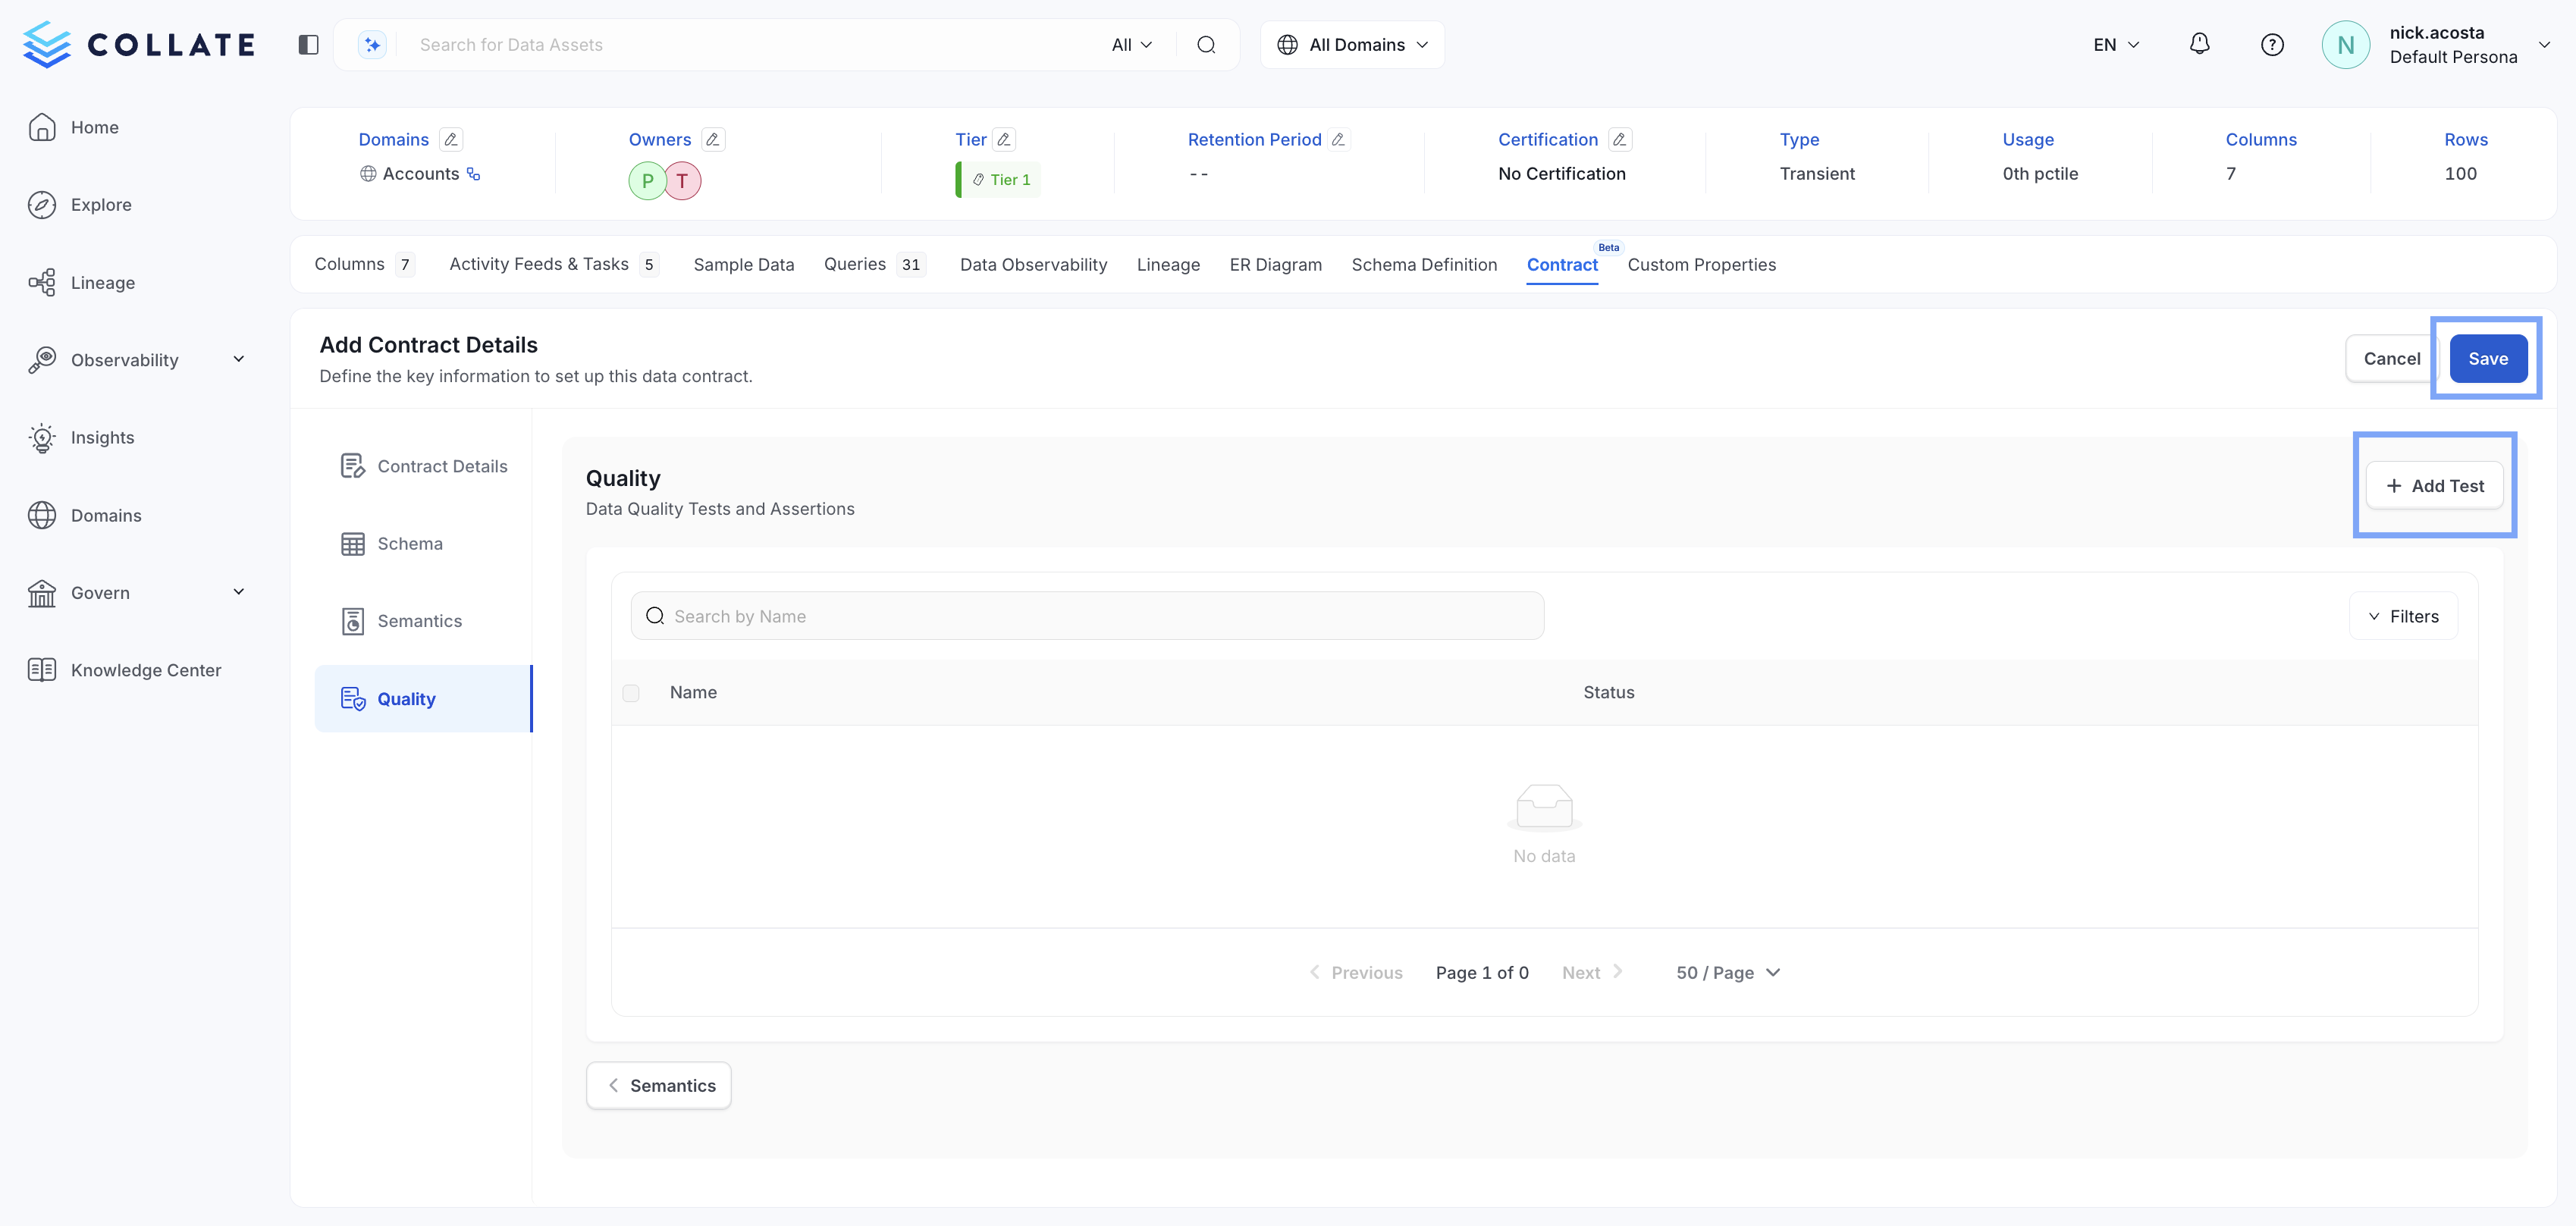
Task: Open notifications bell
Action: [x=2200, y=44]
